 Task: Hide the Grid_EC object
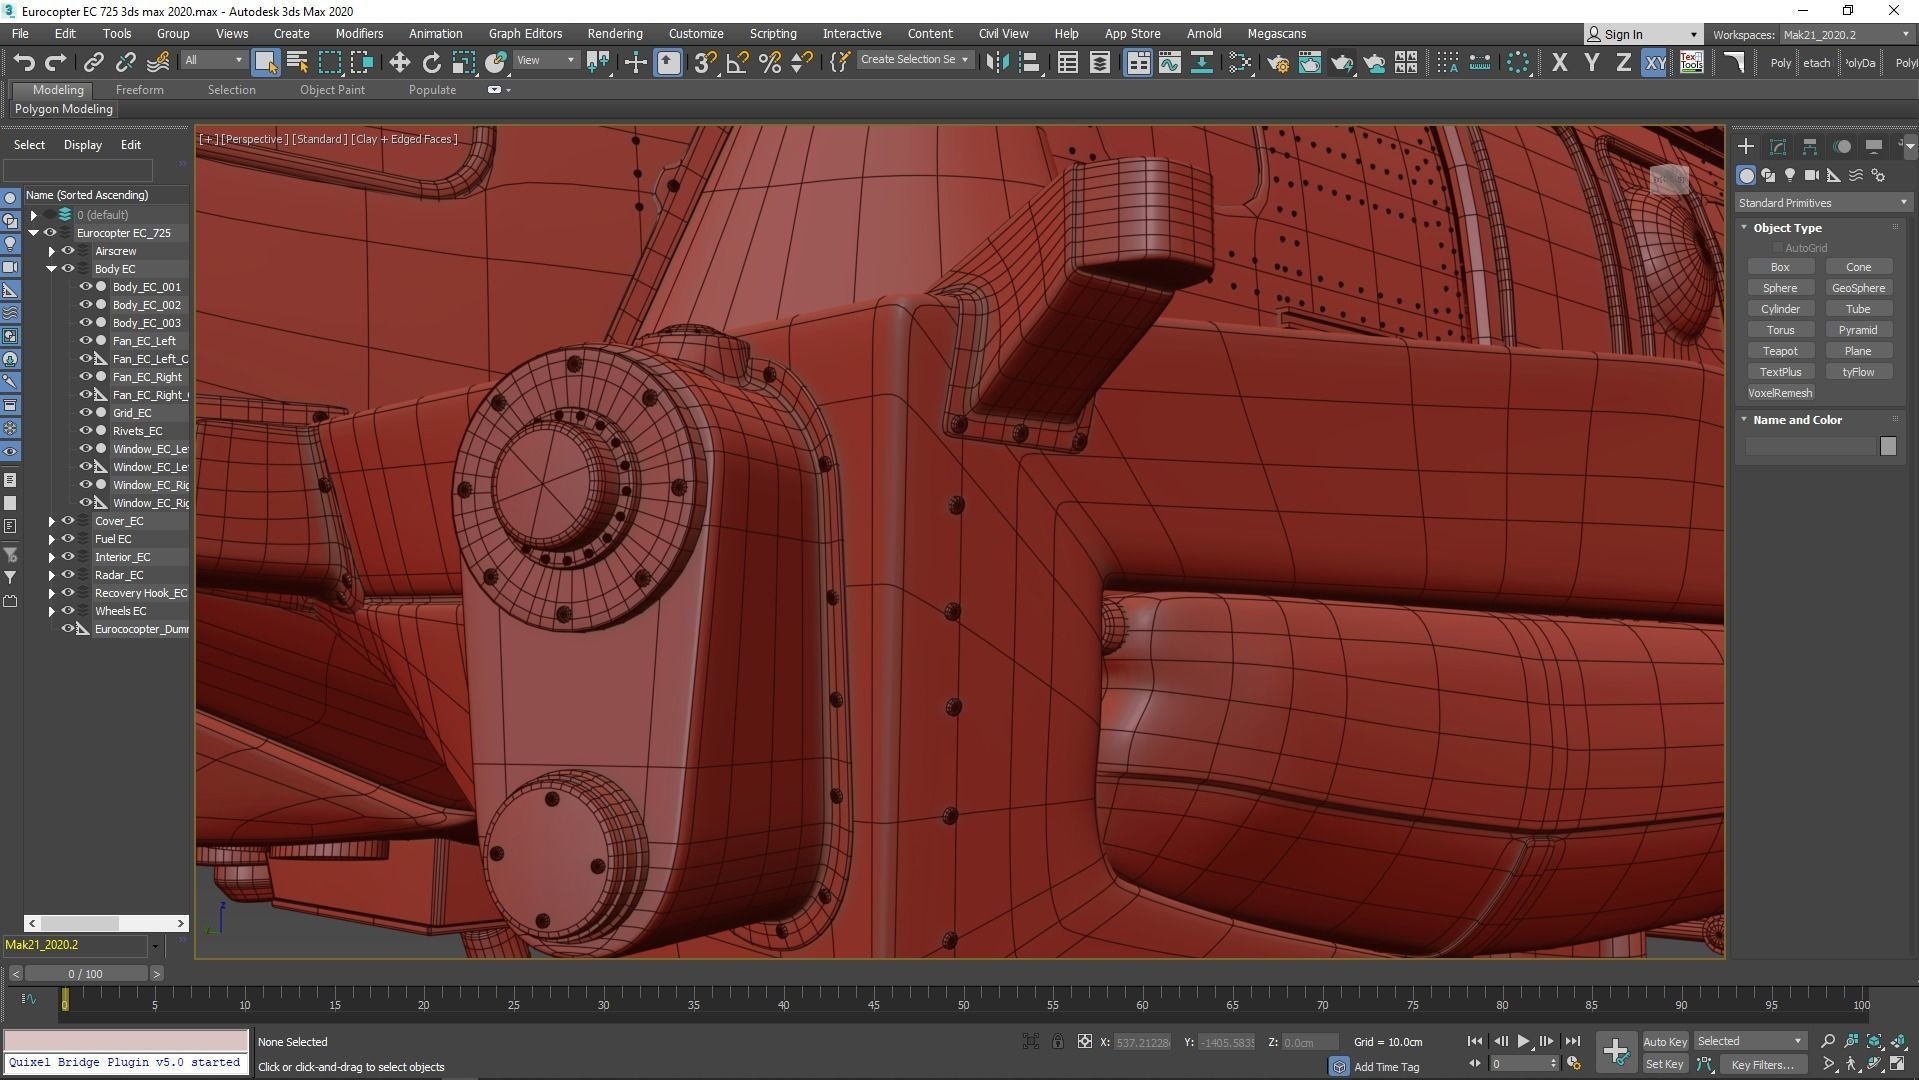pyautogui.click(x=86, y=413)
